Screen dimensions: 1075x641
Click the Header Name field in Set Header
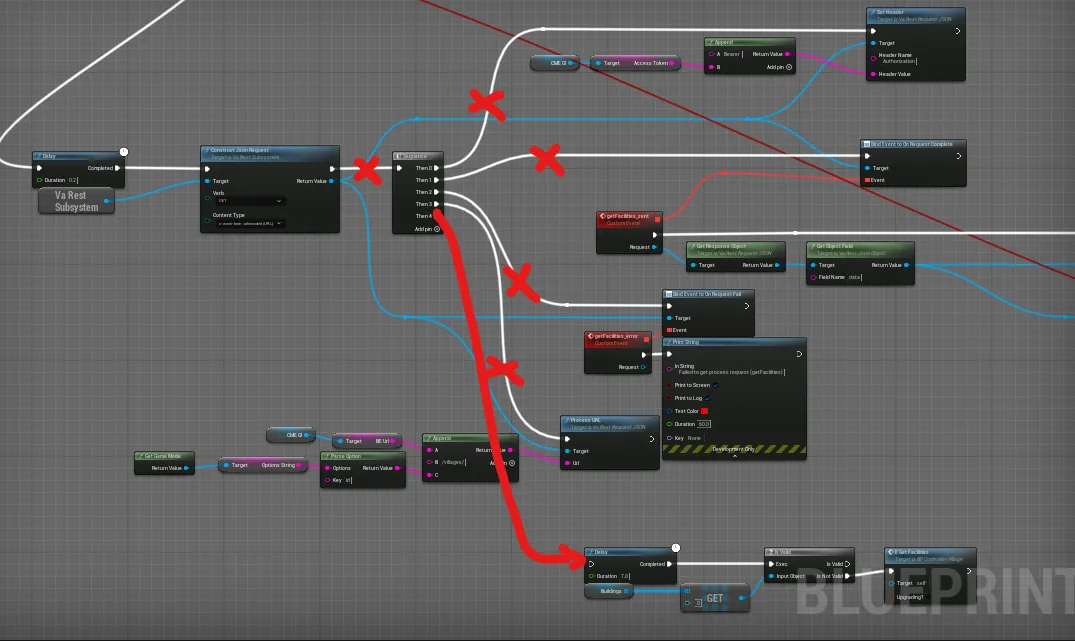point(900,61)
